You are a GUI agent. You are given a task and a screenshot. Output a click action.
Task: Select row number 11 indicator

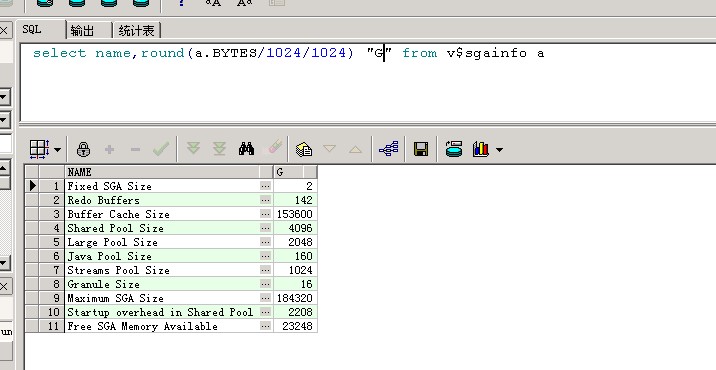(52, 326)
